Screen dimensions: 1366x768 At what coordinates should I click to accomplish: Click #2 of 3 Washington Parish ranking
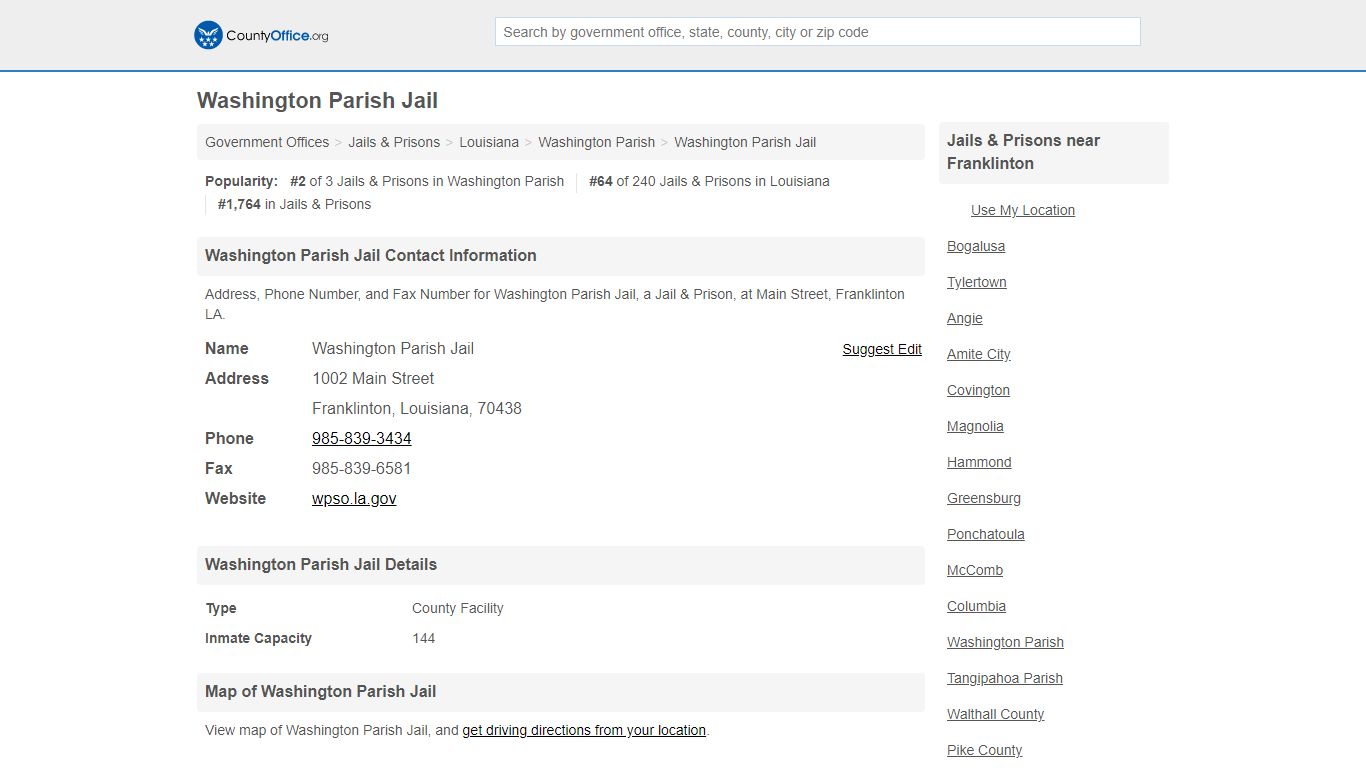coord(427,181)
